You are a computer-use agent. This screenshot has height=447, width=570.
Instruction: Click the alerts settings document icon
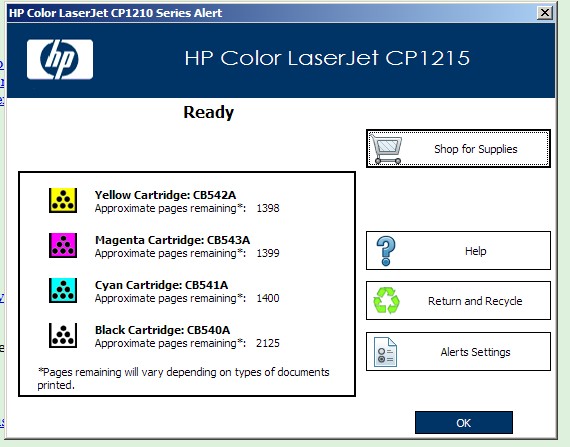click(x=386, y=352)
